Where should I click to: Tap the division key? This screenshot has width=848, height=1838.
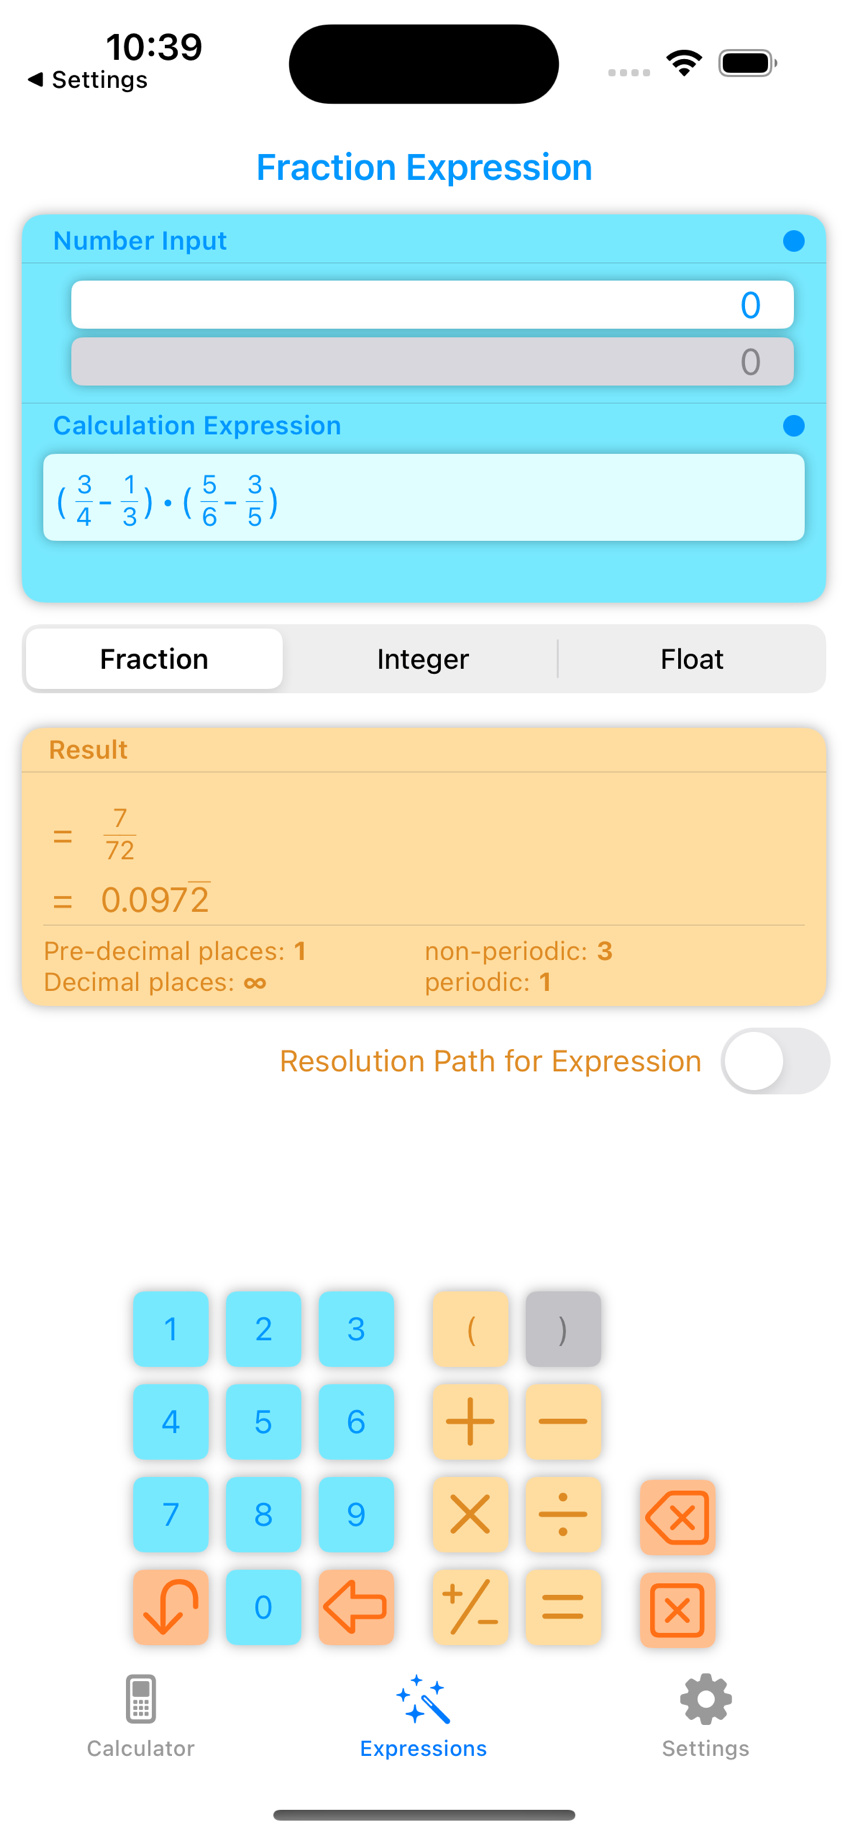563,1514
